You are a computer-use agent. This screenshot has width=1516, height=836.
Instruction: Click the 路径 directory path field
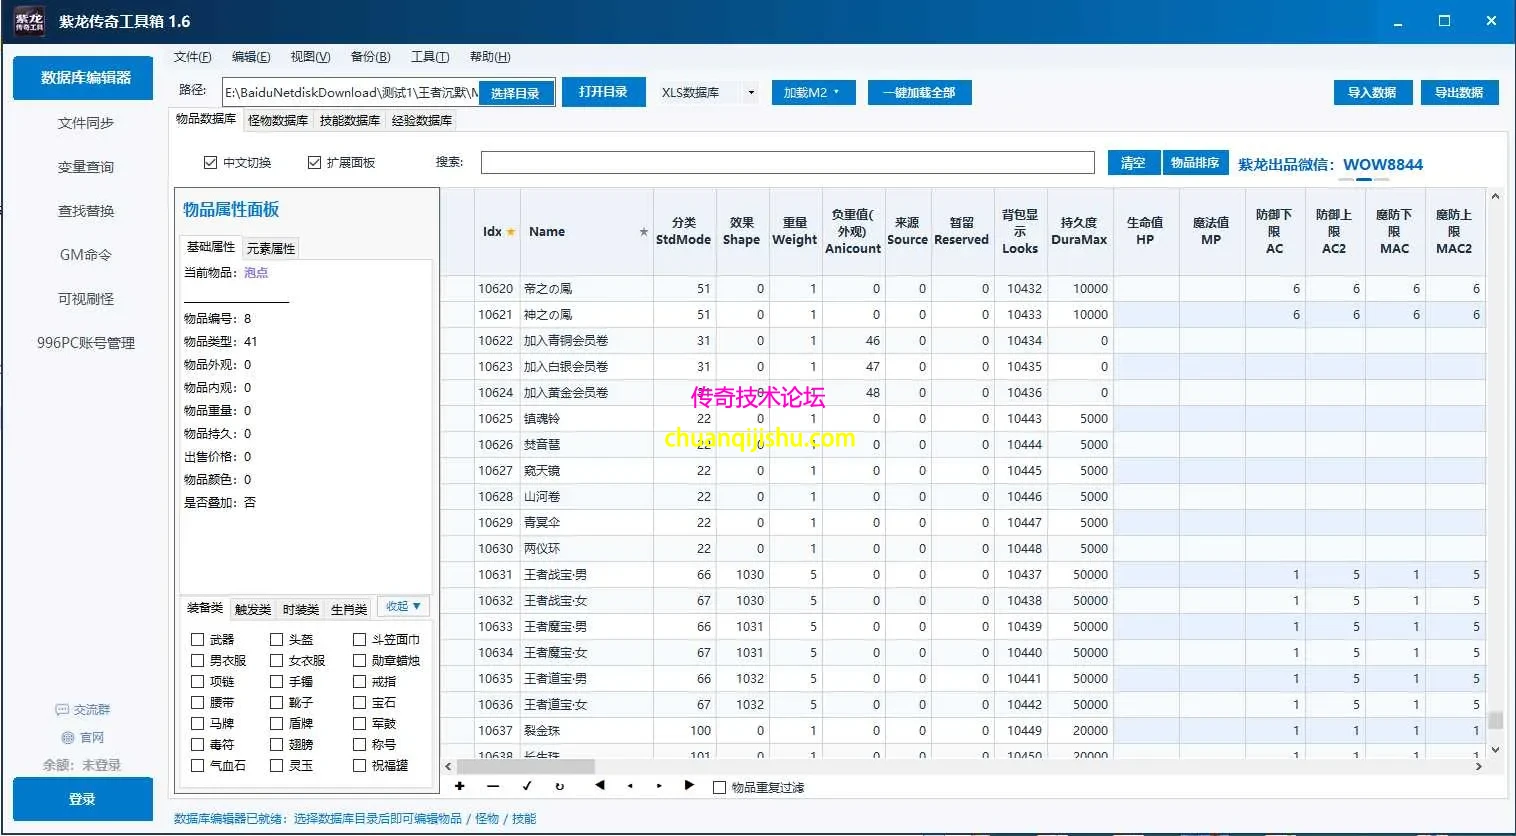pos(351,93)
